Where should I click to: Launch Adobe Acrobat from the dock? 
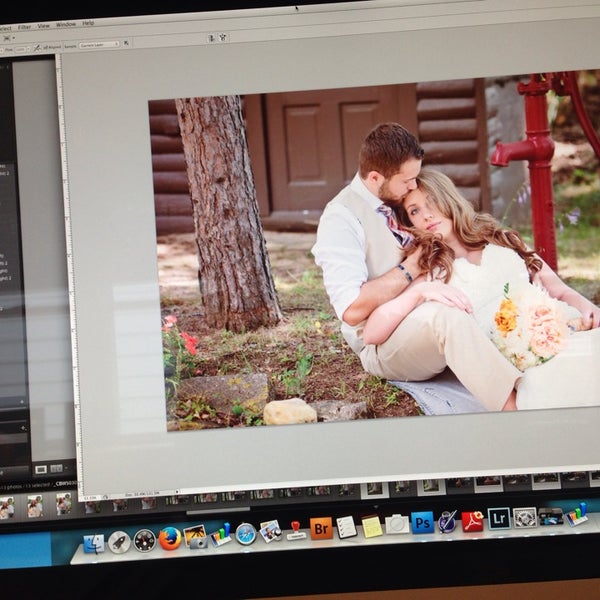click(x=473, y=520)
